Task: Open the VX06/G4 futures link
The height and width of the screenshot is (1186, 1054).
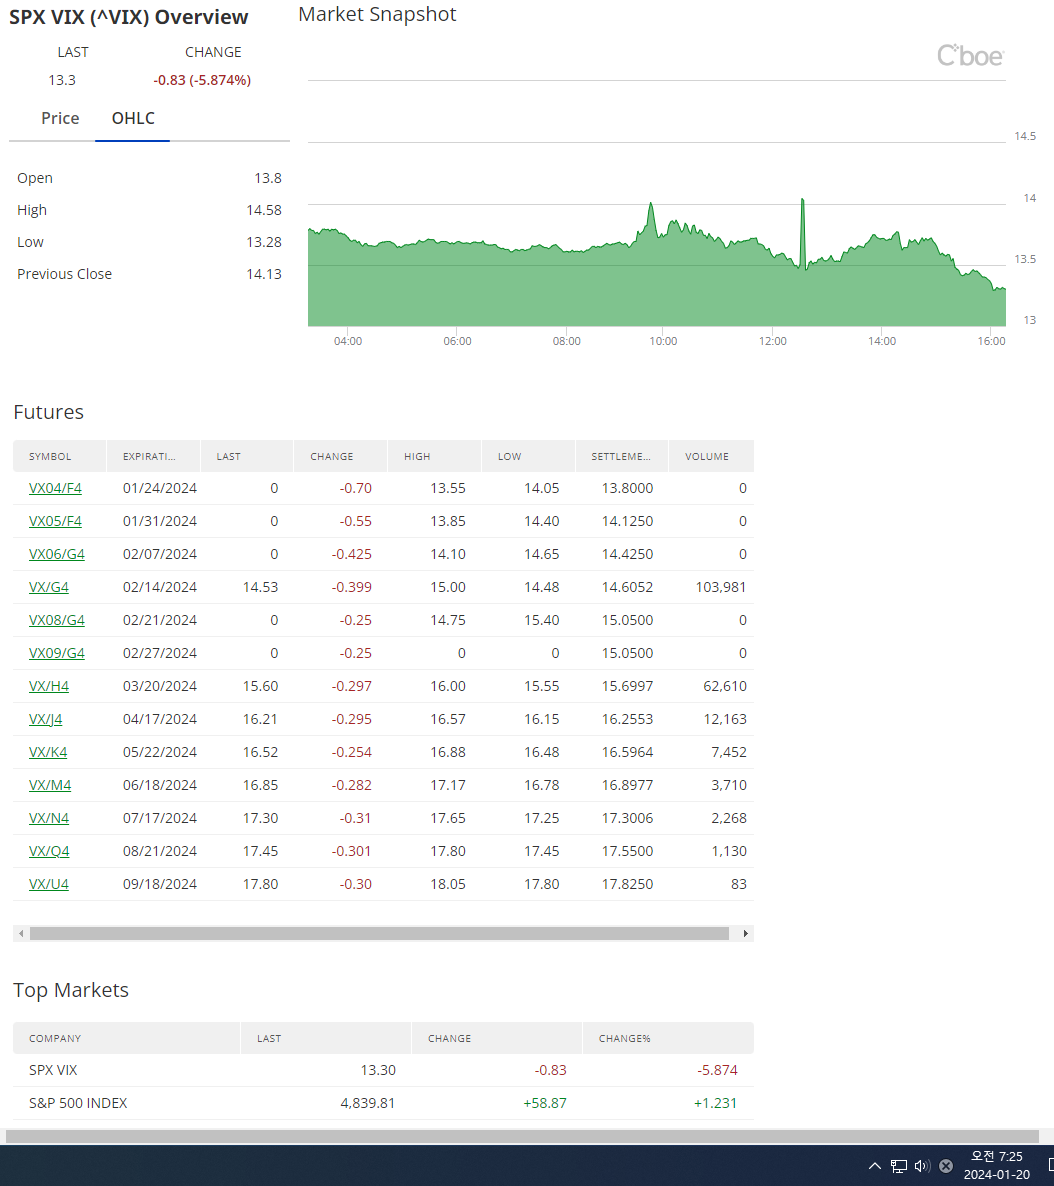Action: click(x=57, y=554)
